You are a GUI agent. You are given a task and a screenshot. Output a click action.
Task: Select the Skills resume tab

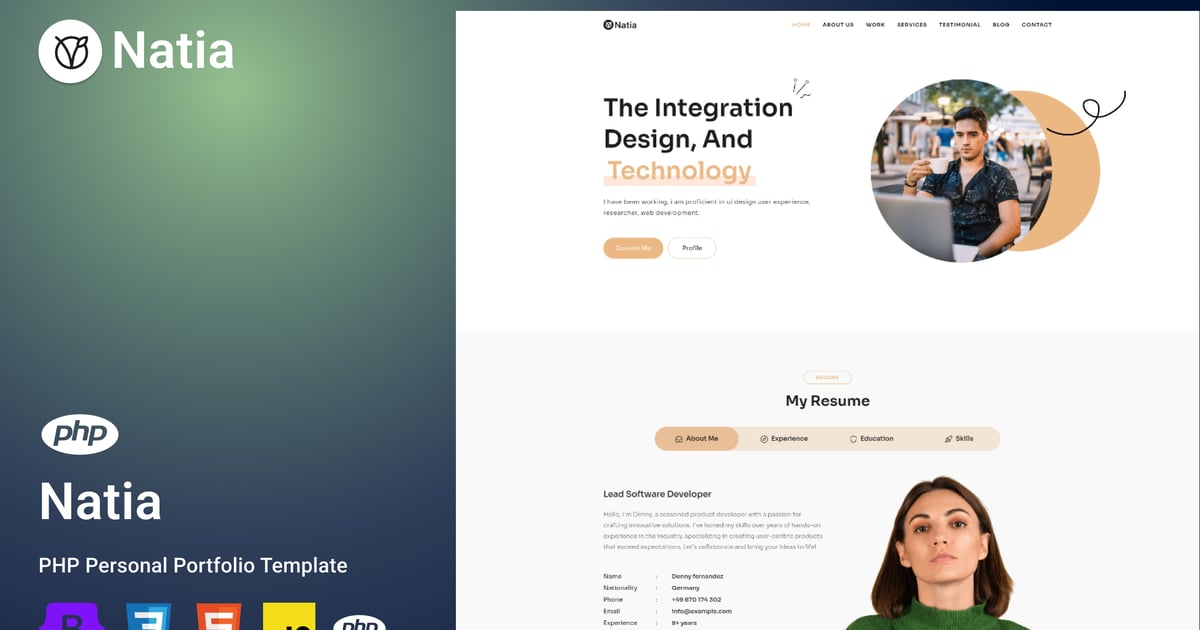[958, 439]
